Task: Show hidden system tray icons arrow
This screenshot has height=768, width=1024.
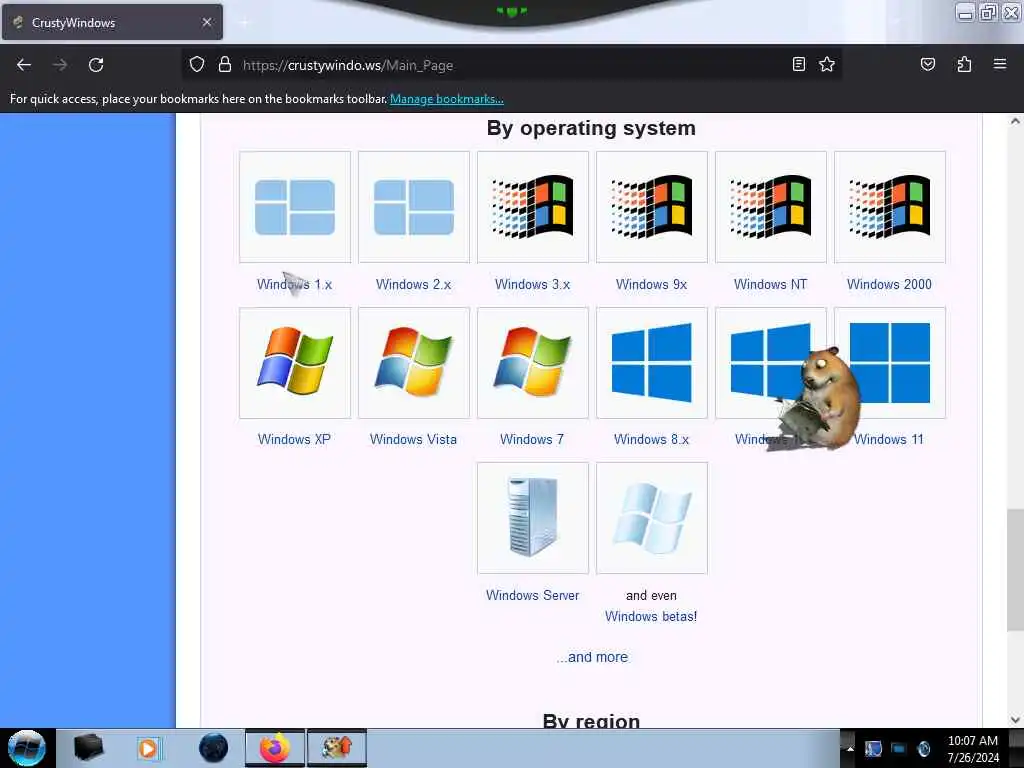Action: 850,748
